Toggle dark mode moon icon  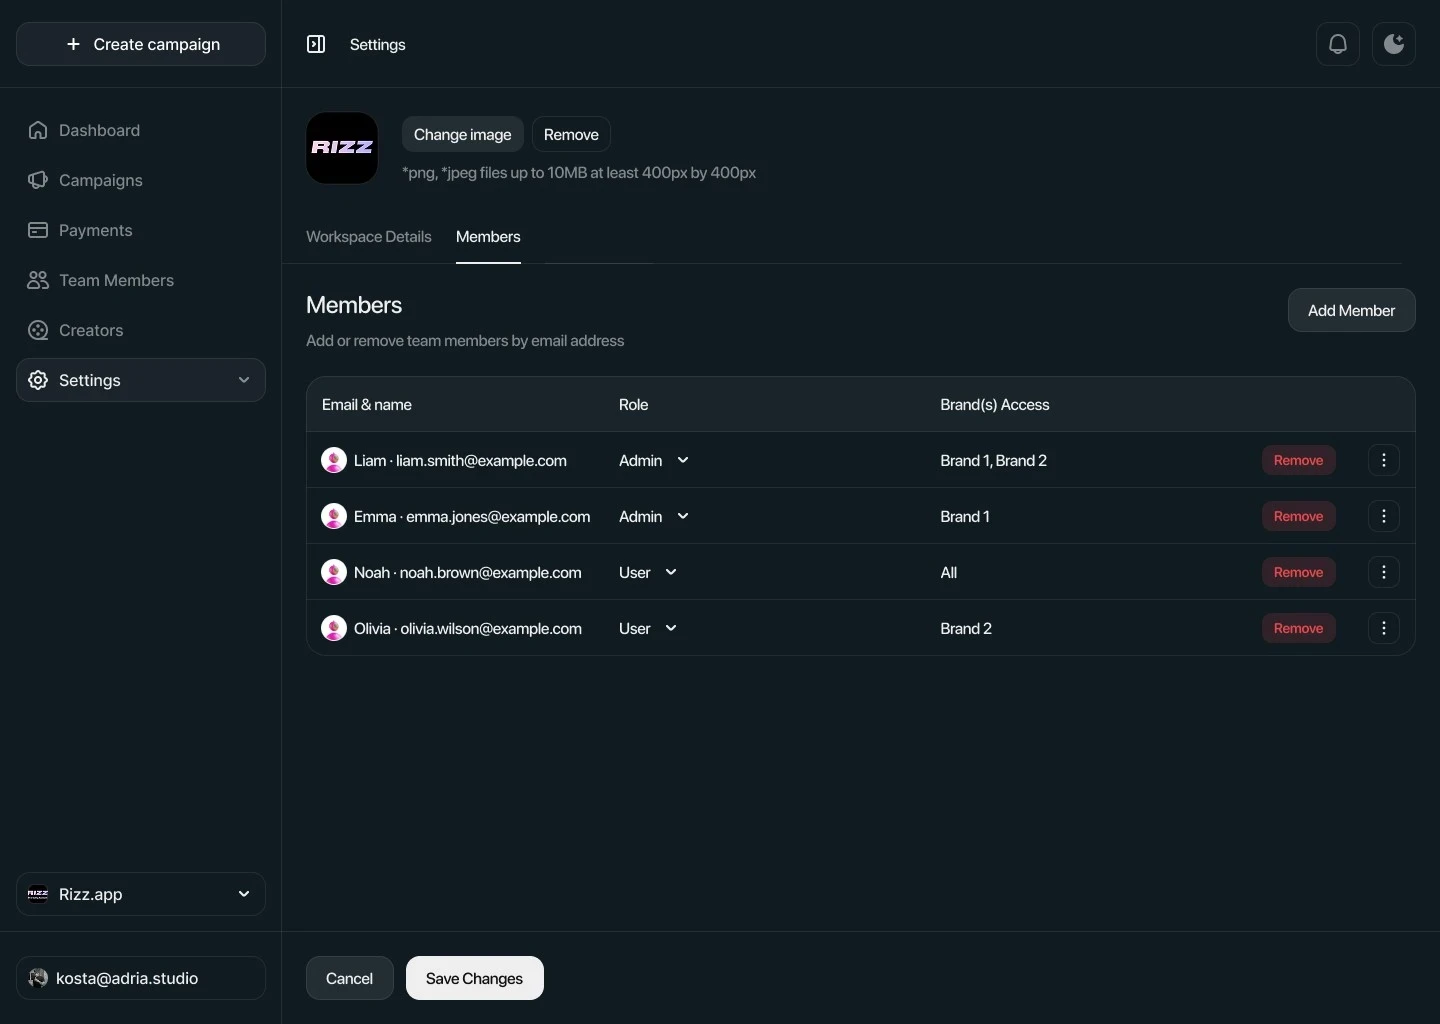1394,44
